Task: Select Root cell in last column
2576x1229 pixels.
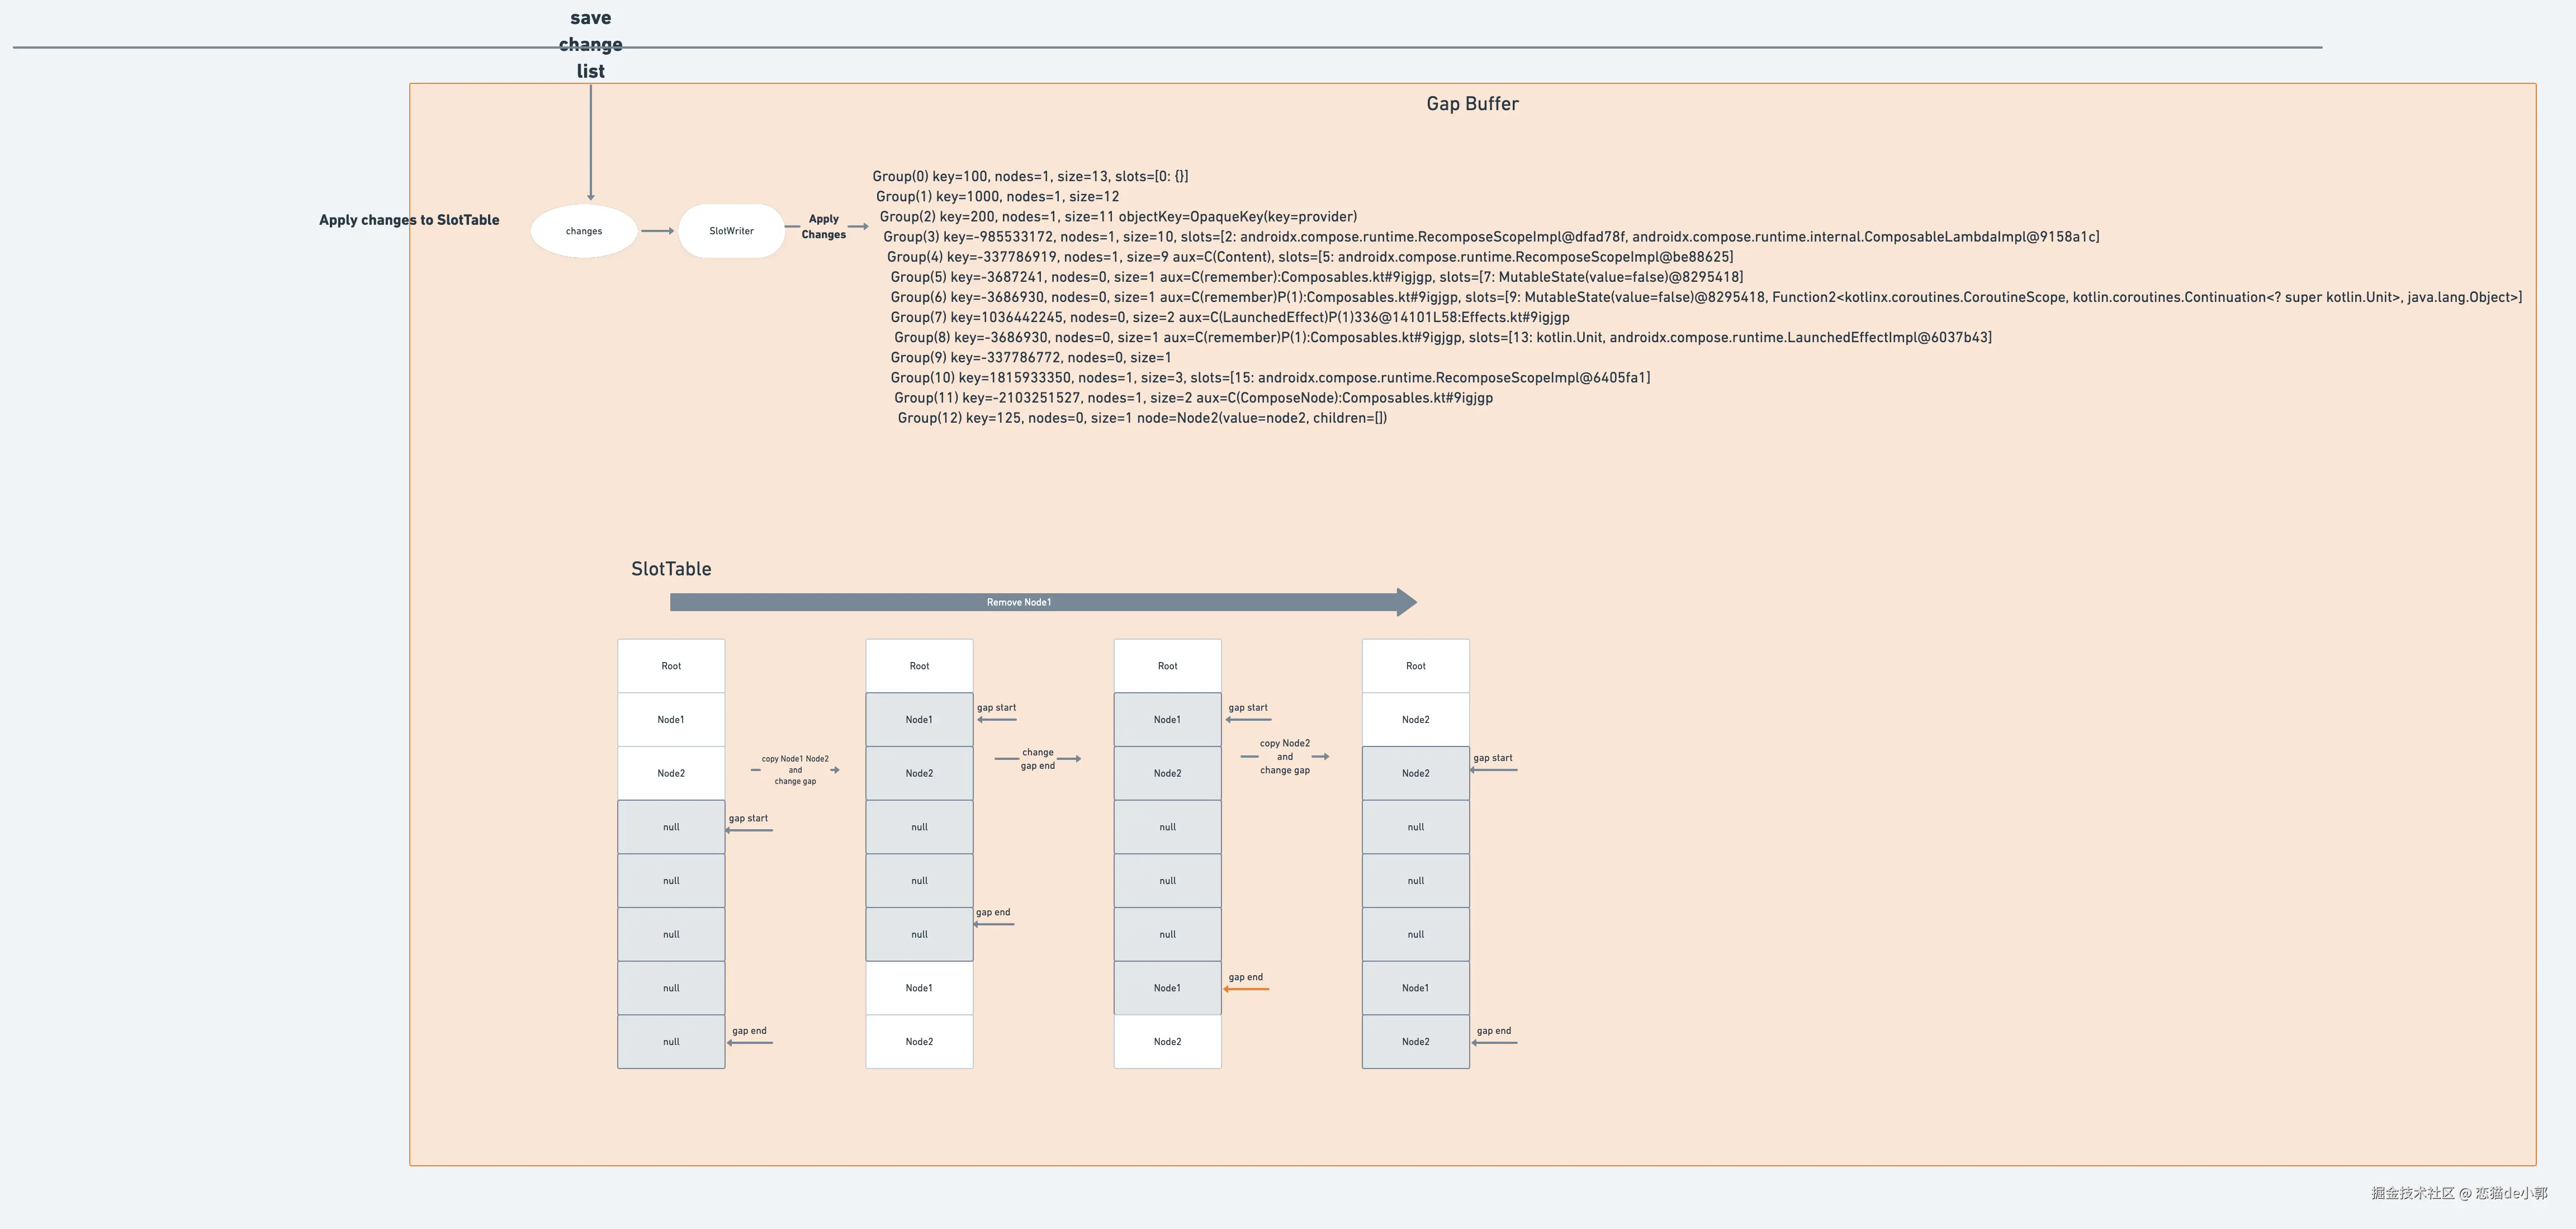Action: point(1415,666)
